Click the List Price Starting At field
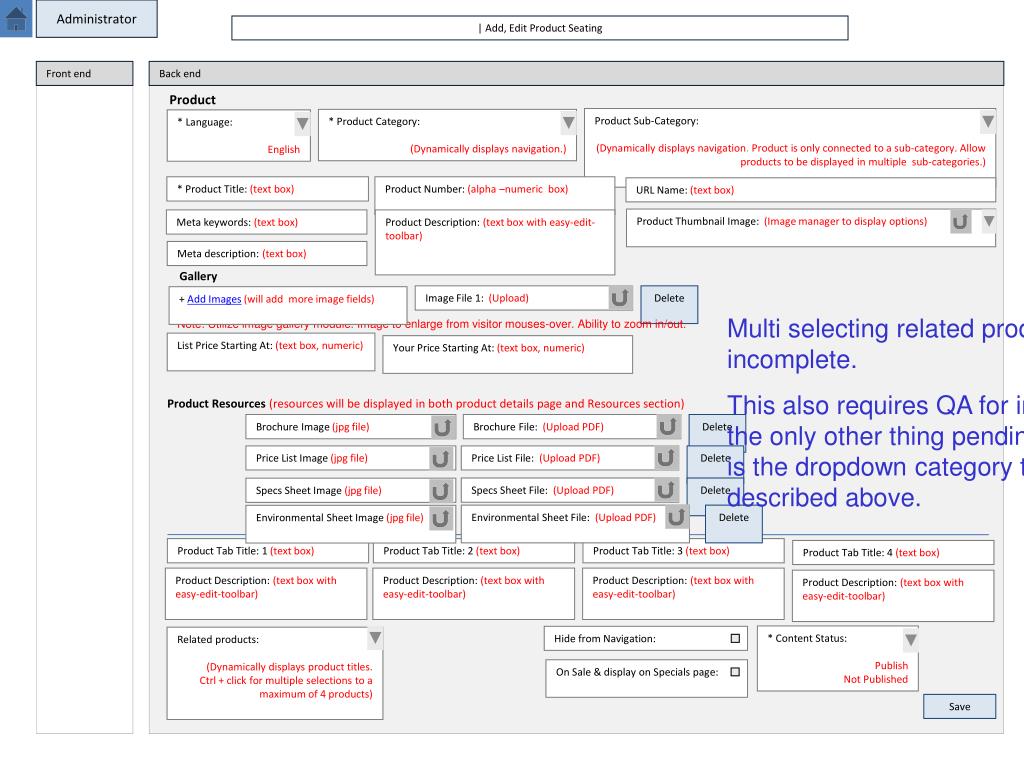 click(271, 353)
